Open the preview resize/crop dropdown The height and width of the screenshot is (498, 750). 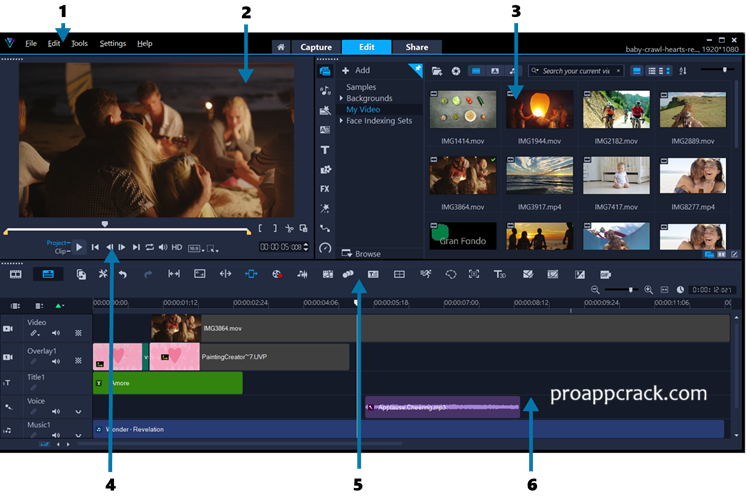(212, 248)
